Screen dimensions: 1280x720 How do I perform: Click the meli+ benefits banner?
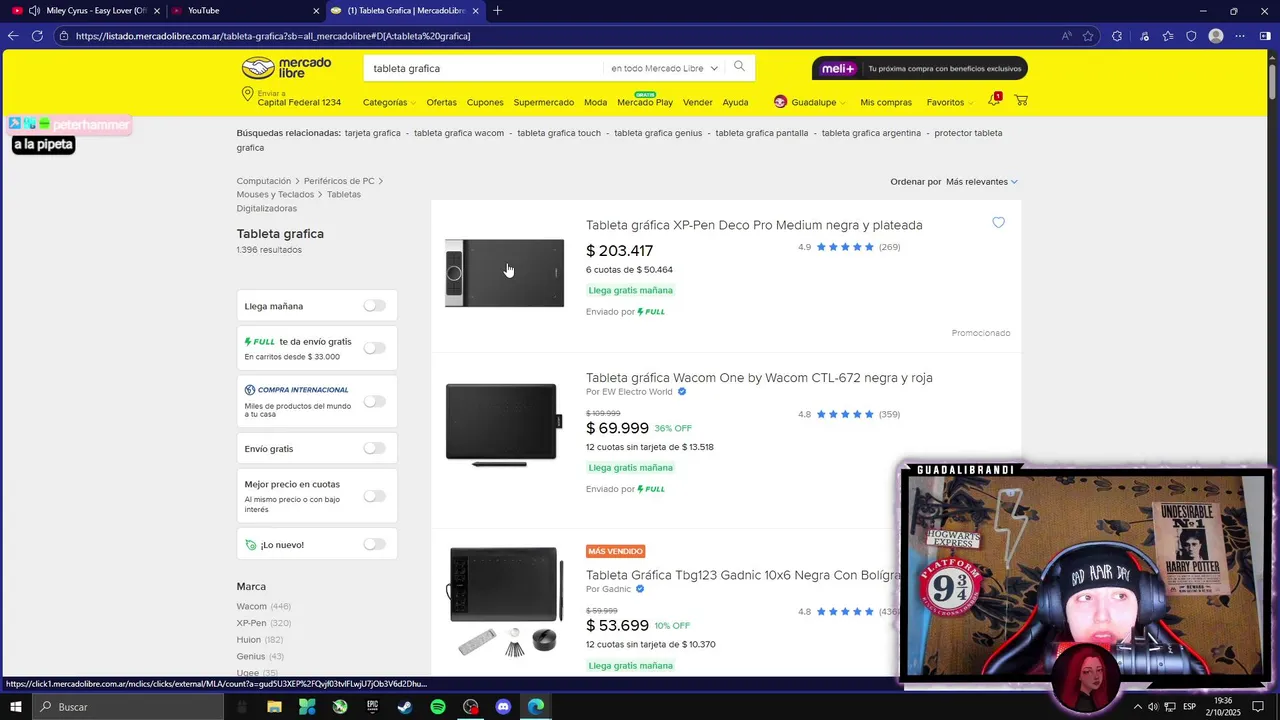(920, 68)
